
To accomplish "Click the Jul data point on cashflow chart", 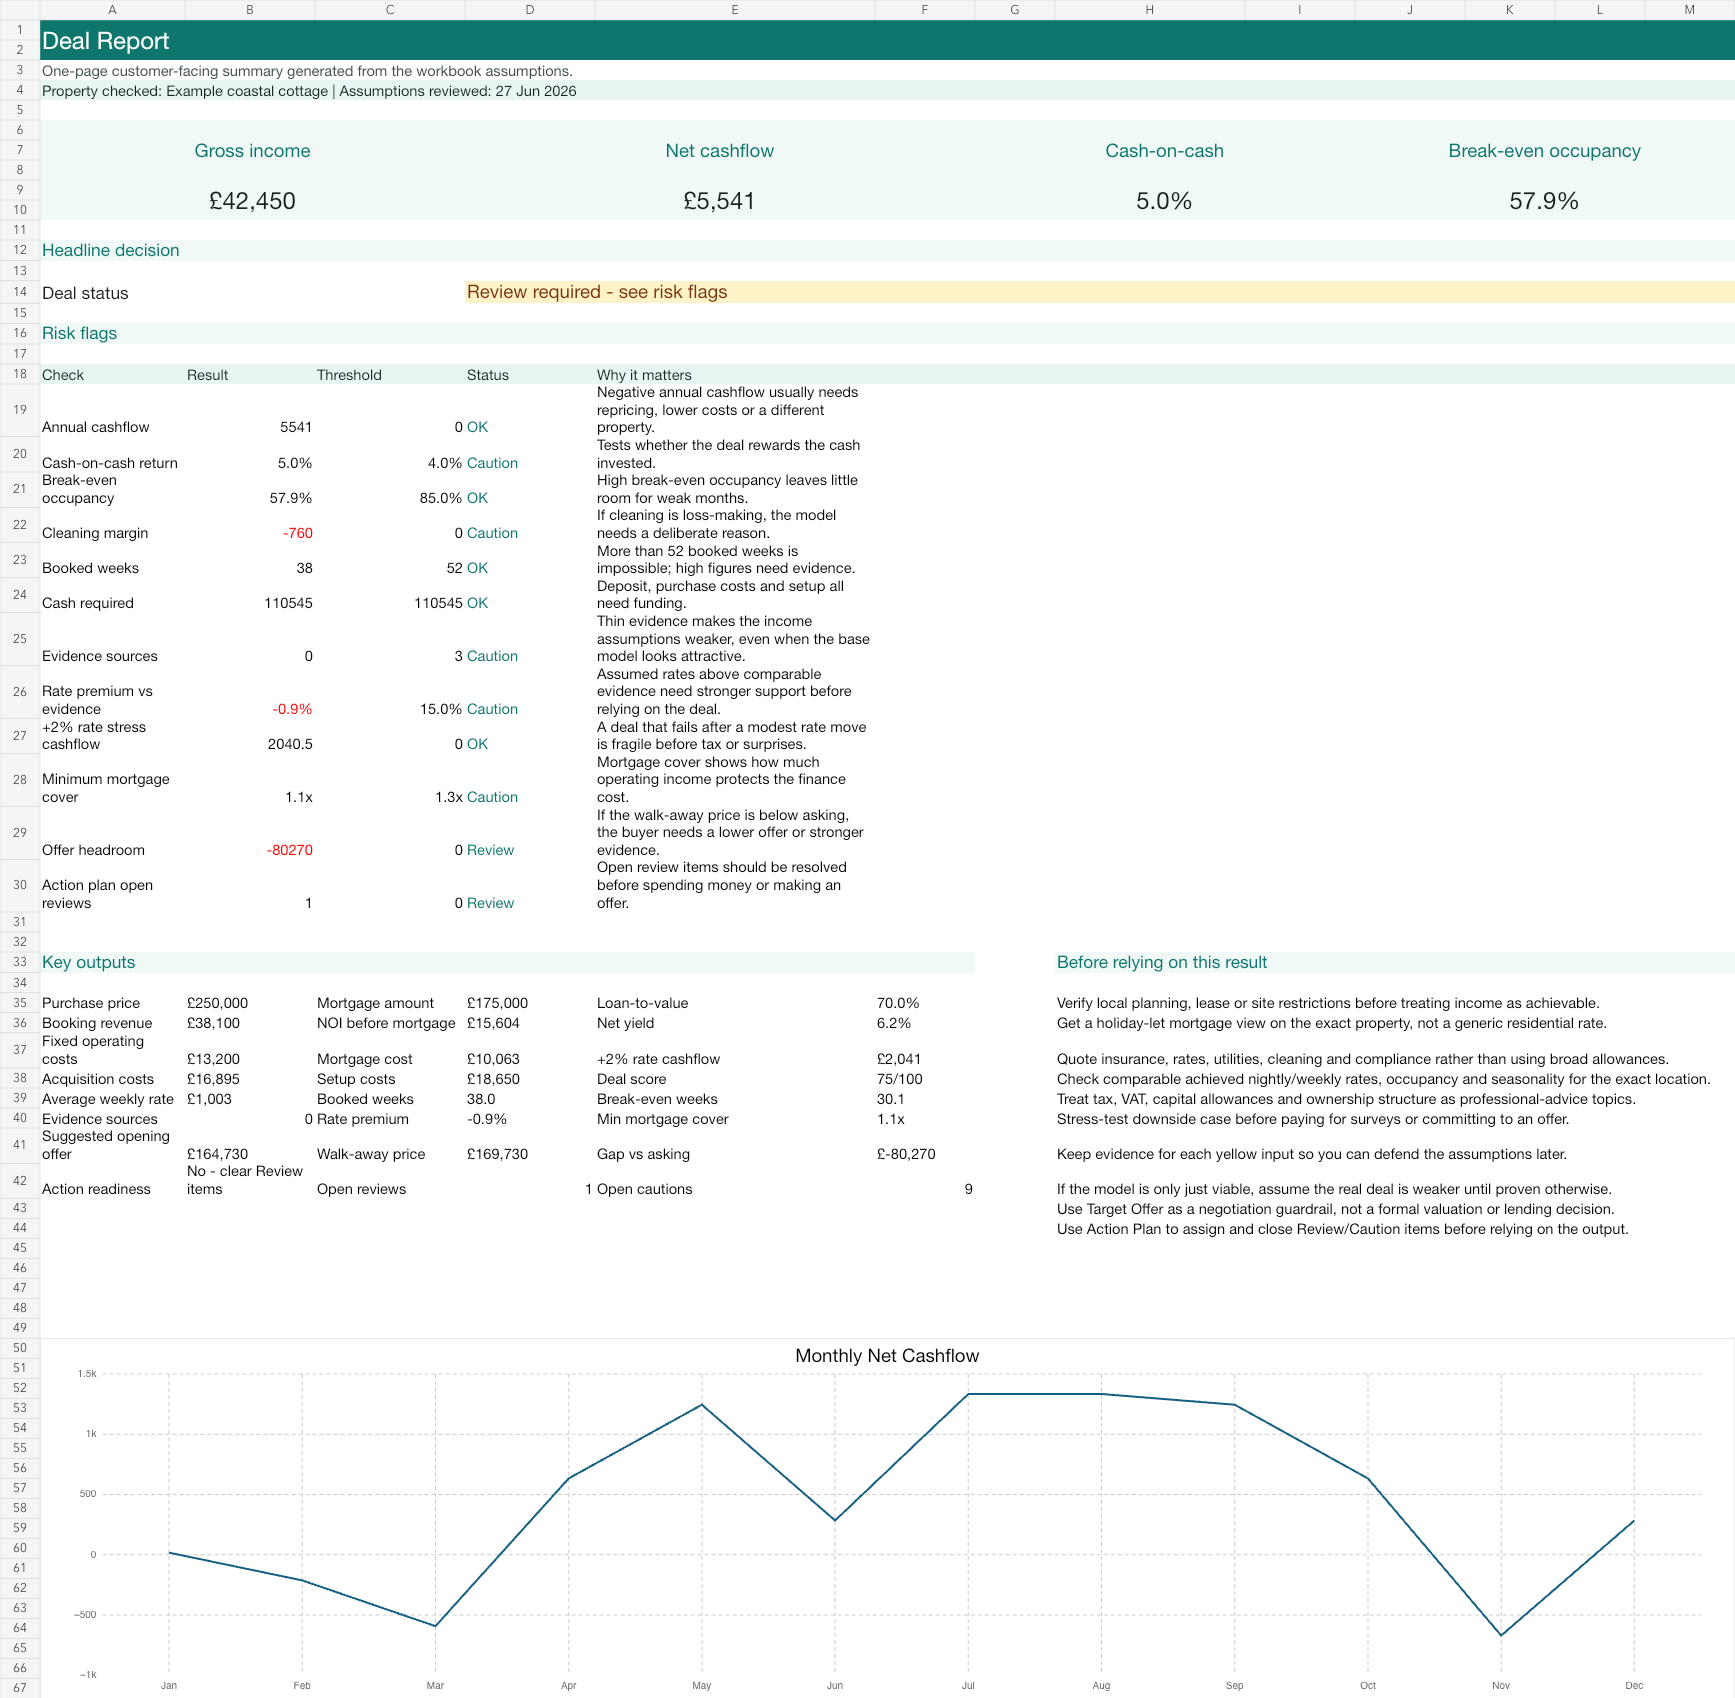I will tap(968, 1394).
